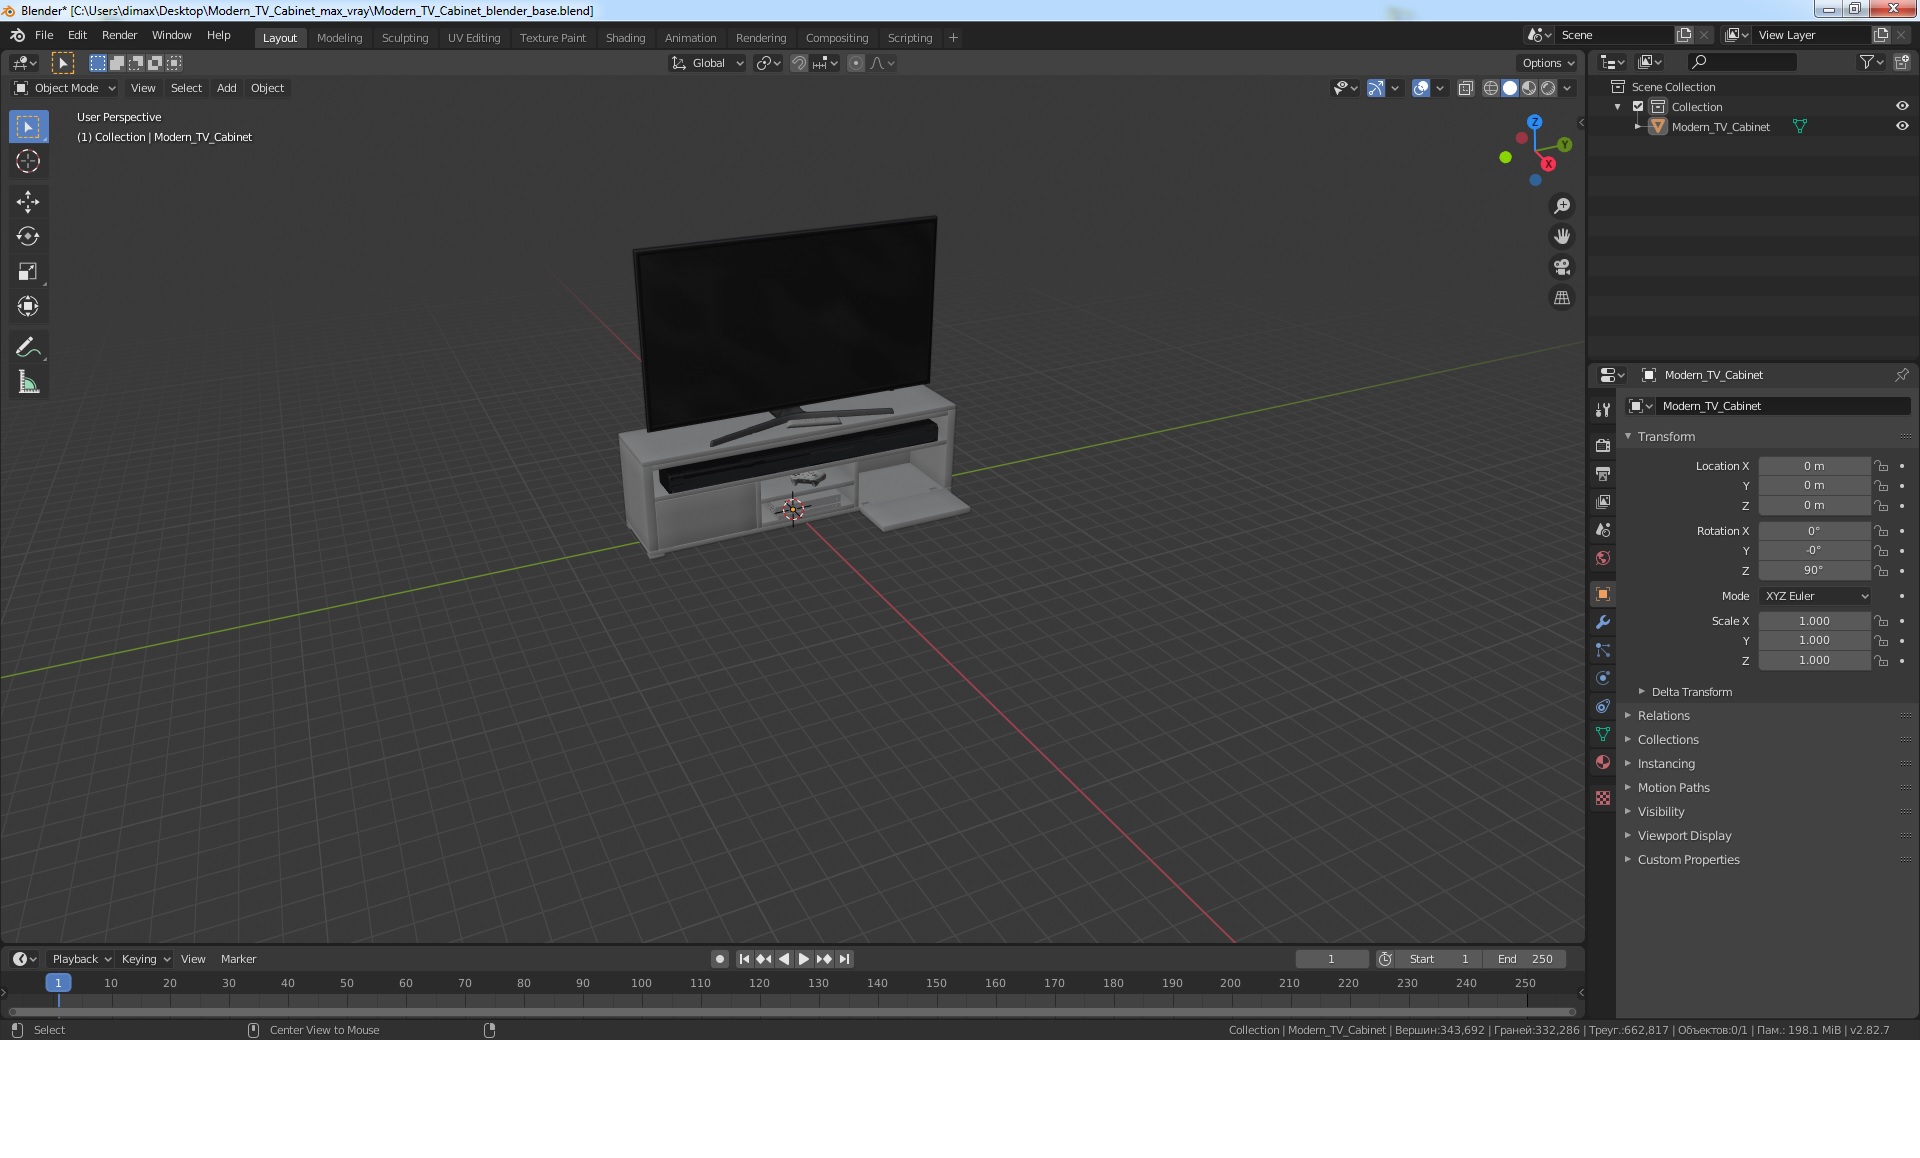Screen dimensions: 1920x1158
Task: Hide the Collection with eye icon
Action: click(x=1902, y=107)
